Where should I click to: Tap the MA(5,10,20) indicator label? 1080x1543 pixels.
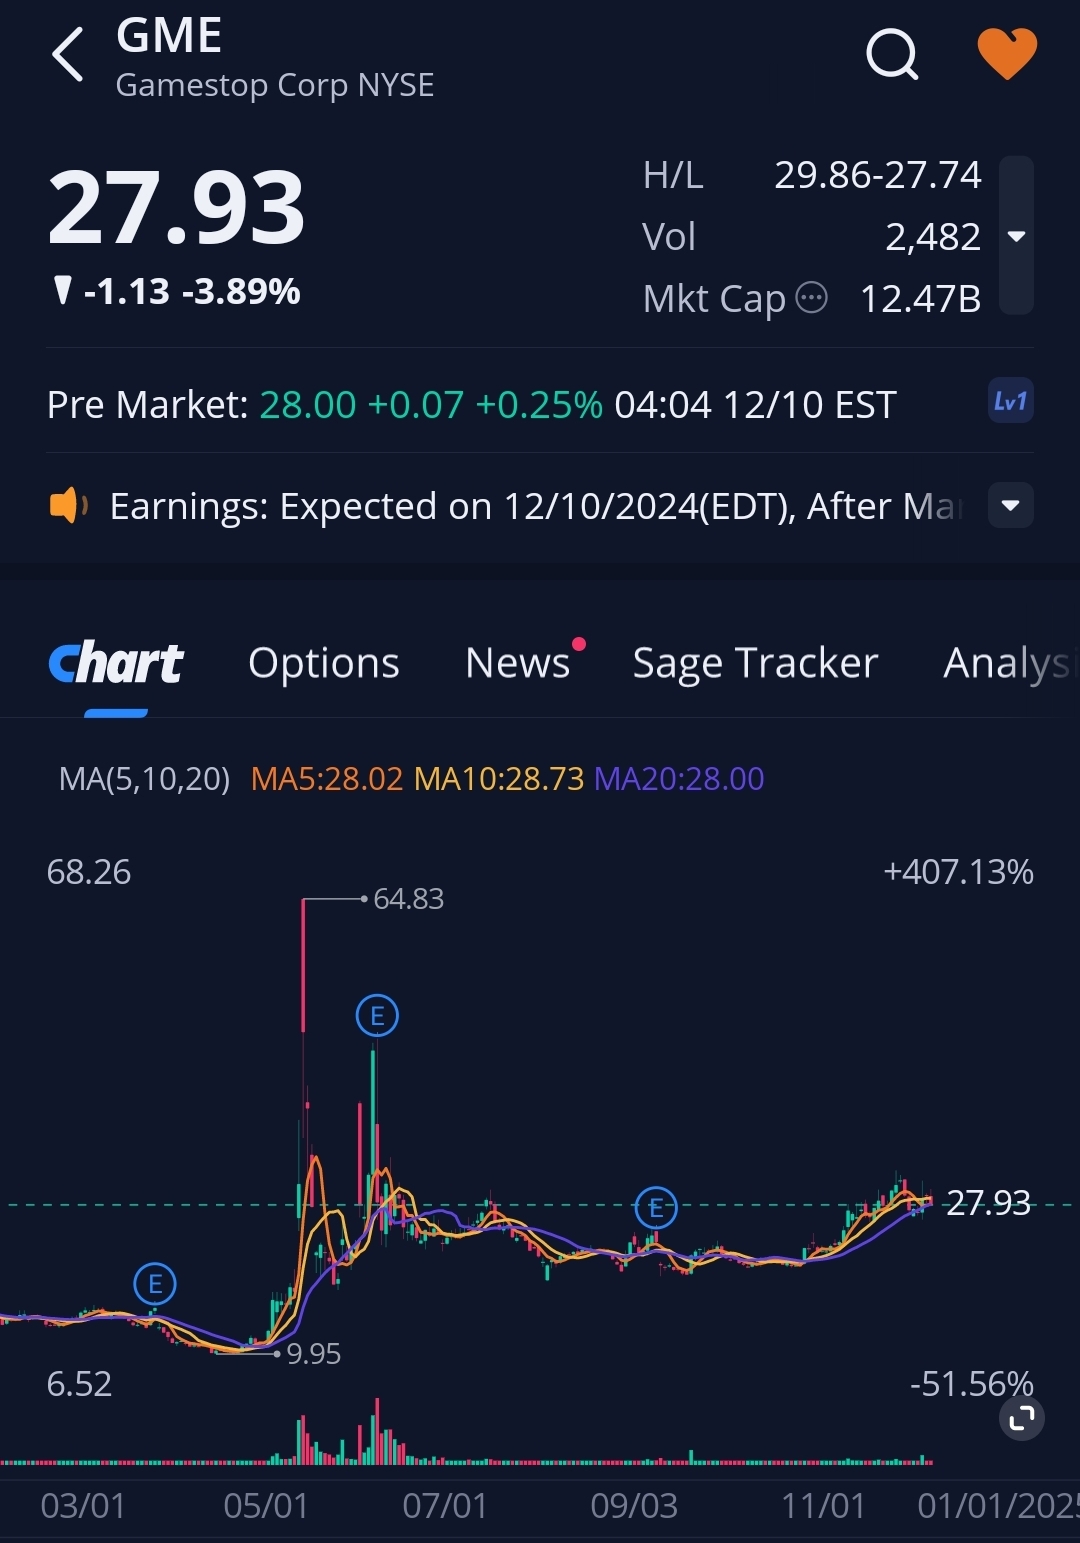tap(145, 779)
